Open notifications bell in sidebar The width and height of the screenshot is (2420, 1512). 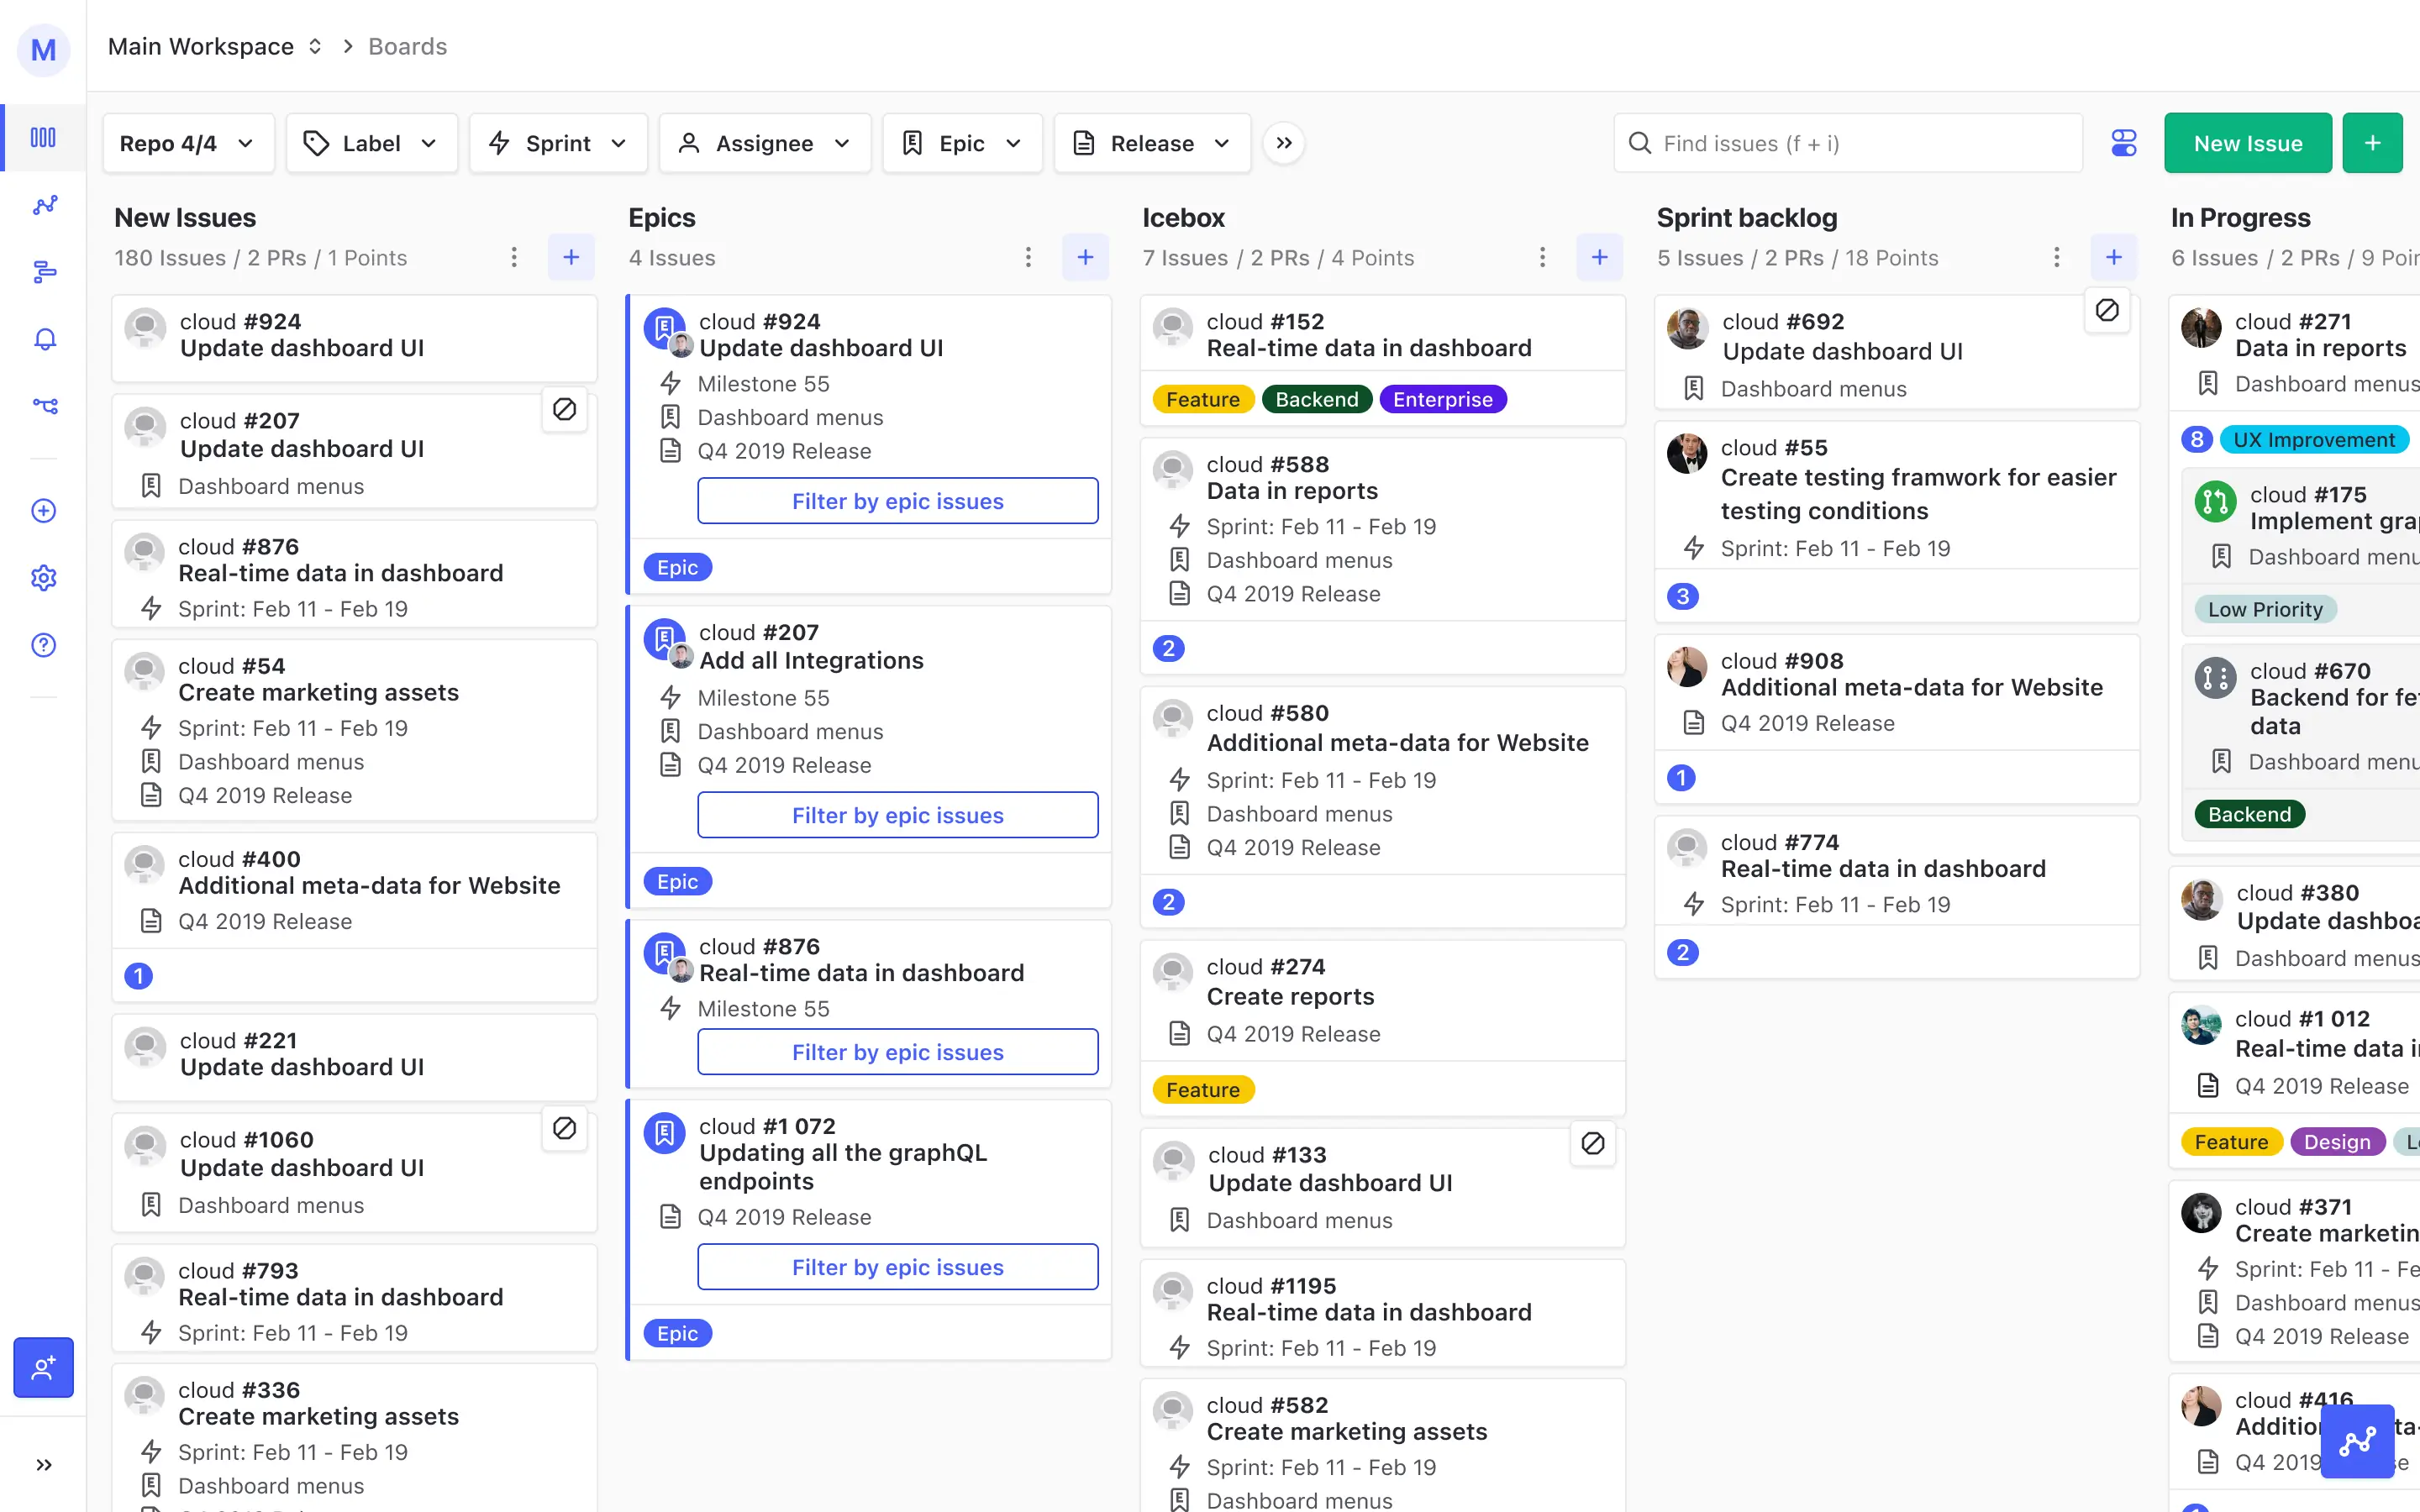(44, 339)
